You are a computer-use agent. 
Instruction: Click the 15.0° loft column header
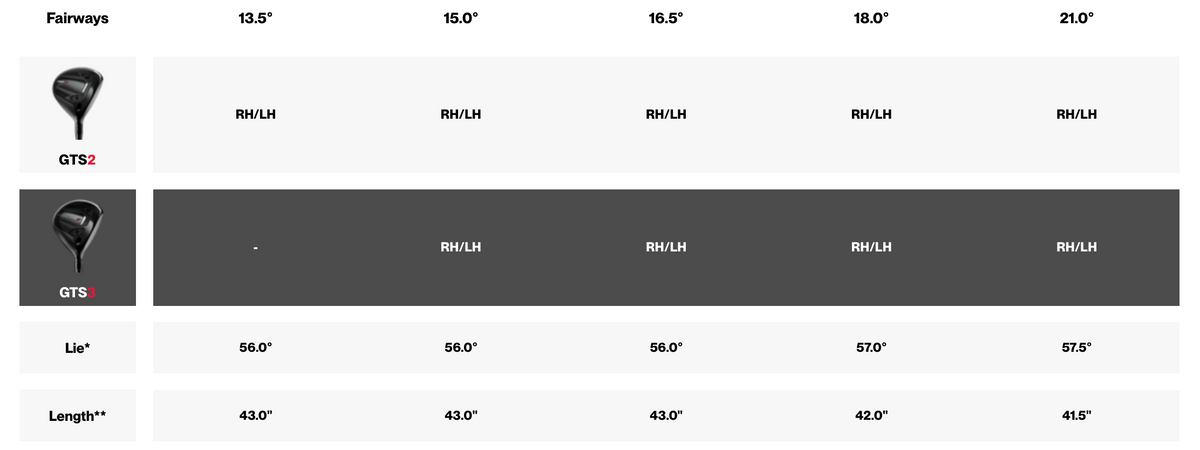click(x=460, y=19)
